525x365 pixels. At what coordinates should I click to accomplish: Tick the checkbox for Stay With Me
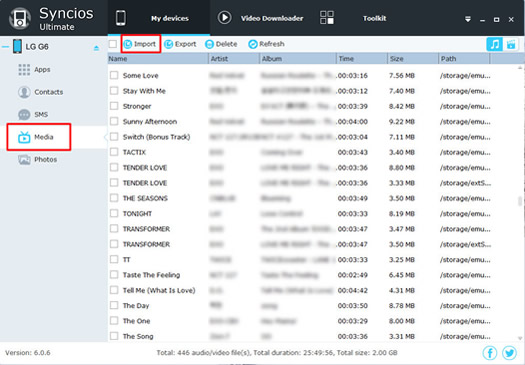114,91
